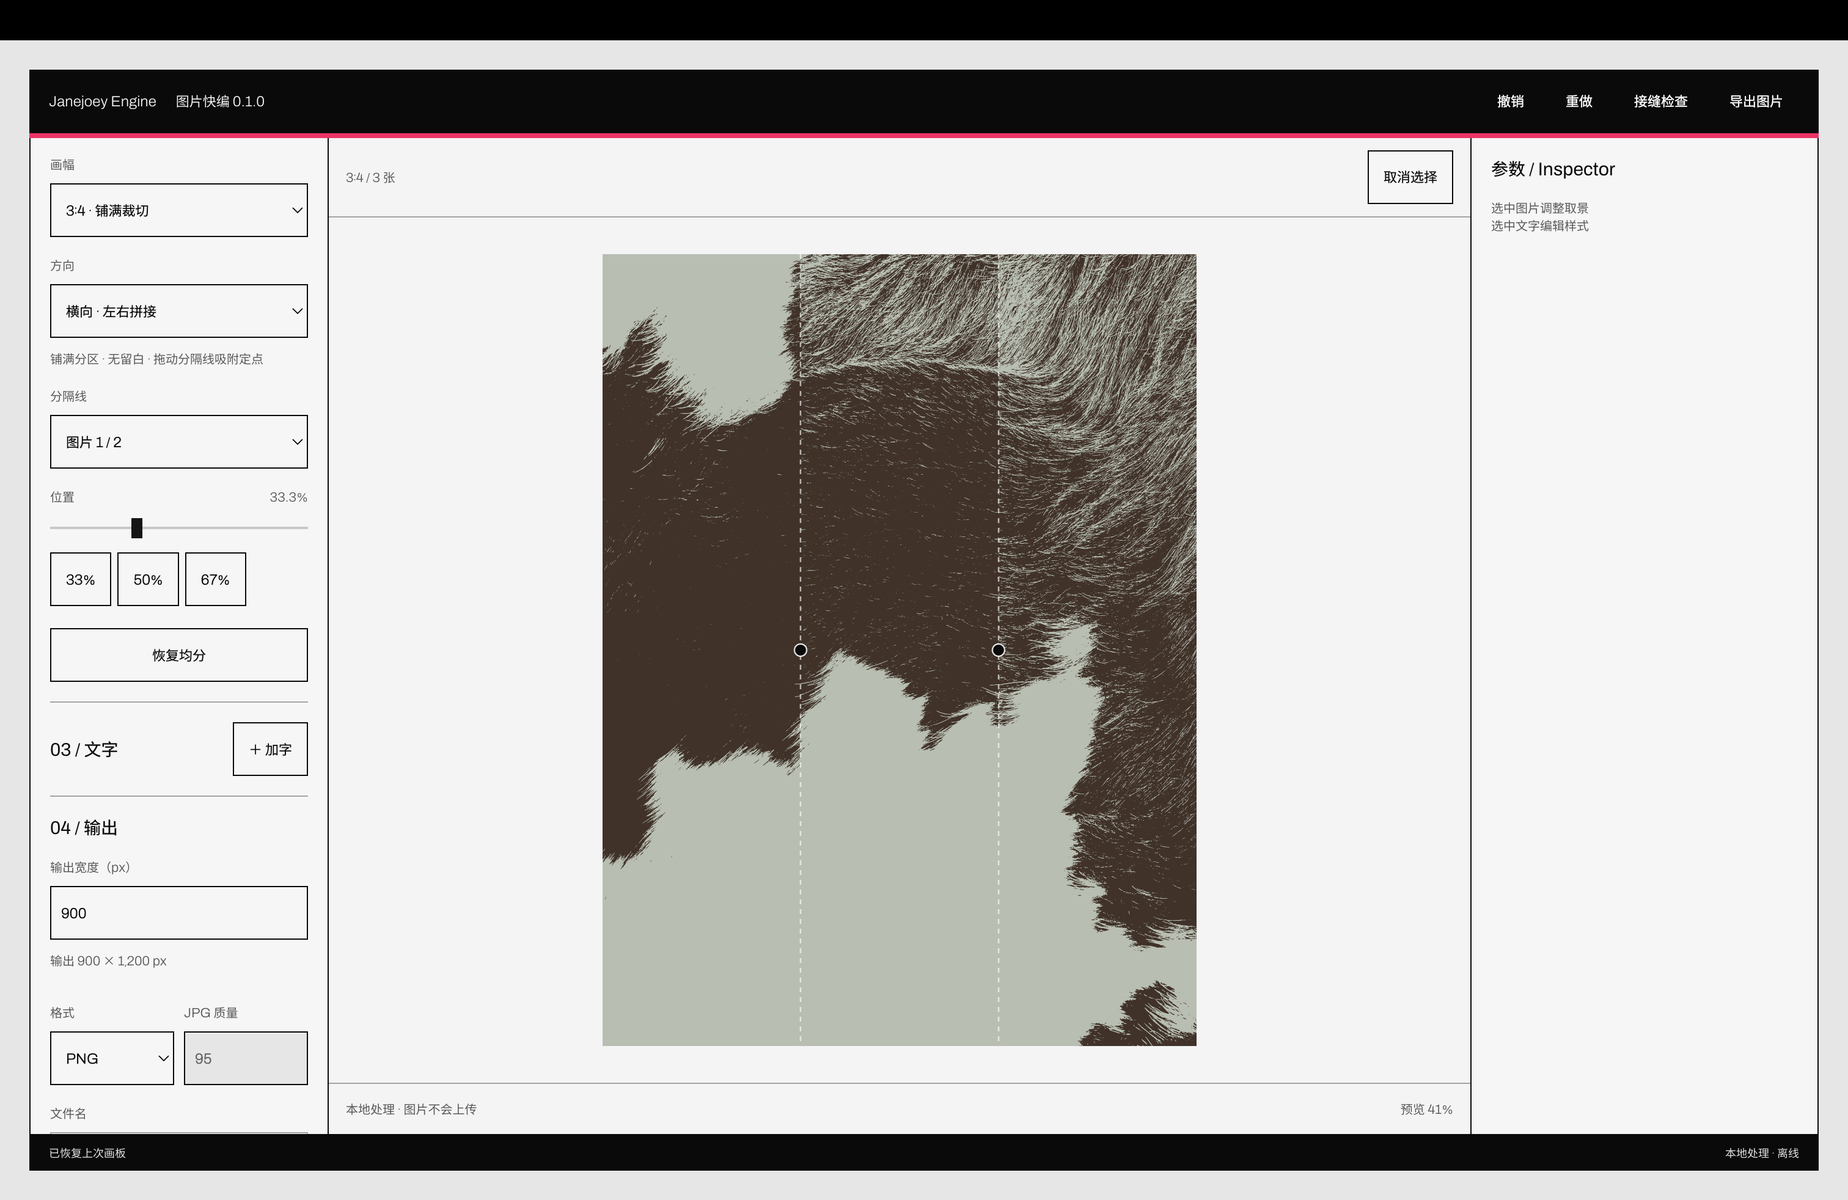The width and height of the screenshot is (1848, 1200).
Task: Click the 图片快编 0.1.0 version label
Action: 220,102
